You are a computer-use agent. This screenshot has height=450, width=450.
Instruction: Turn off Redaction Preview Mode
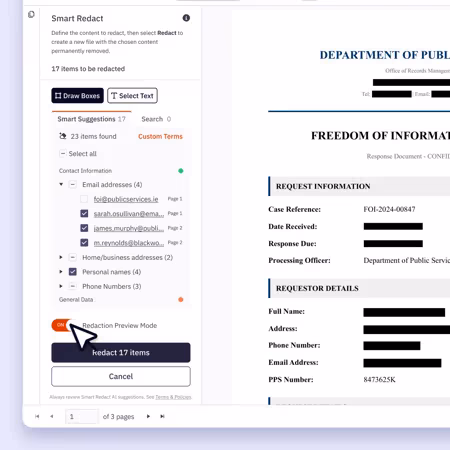[x=63, y=325]
